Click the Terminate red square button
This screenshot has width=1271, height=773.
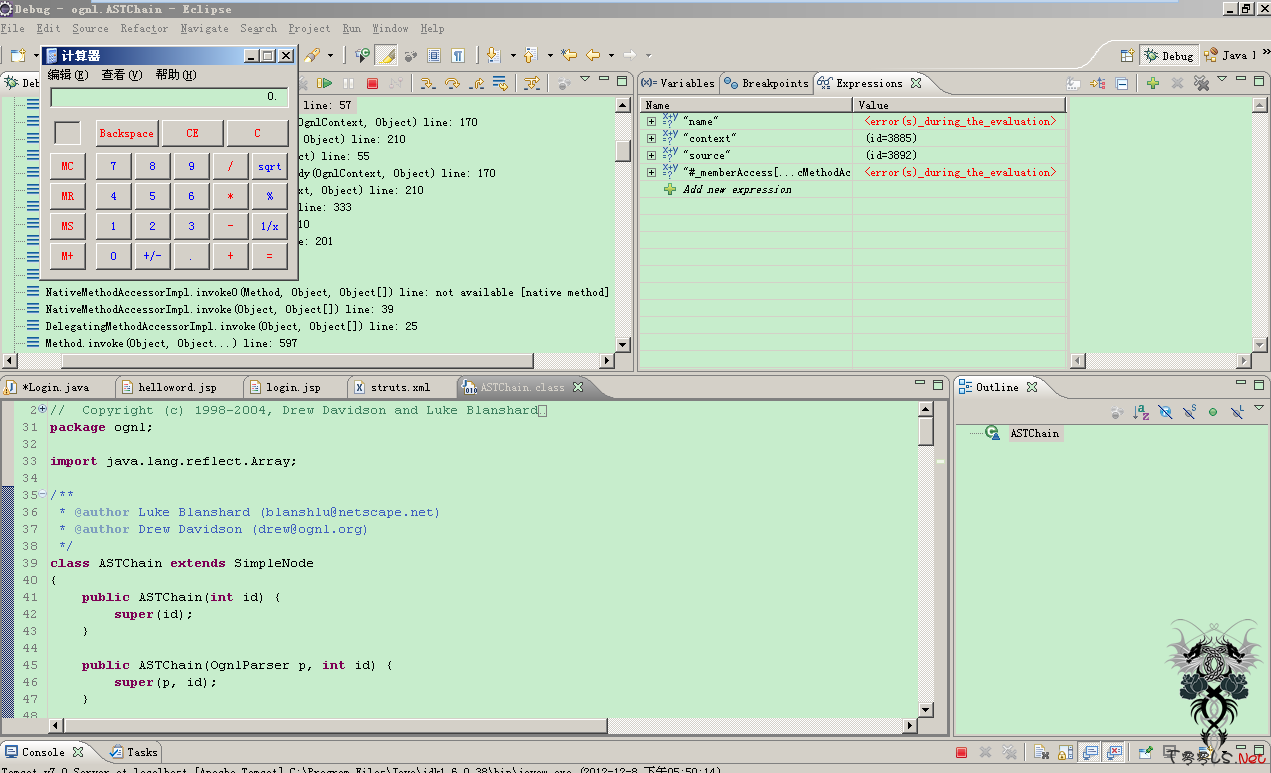[372, 84]
